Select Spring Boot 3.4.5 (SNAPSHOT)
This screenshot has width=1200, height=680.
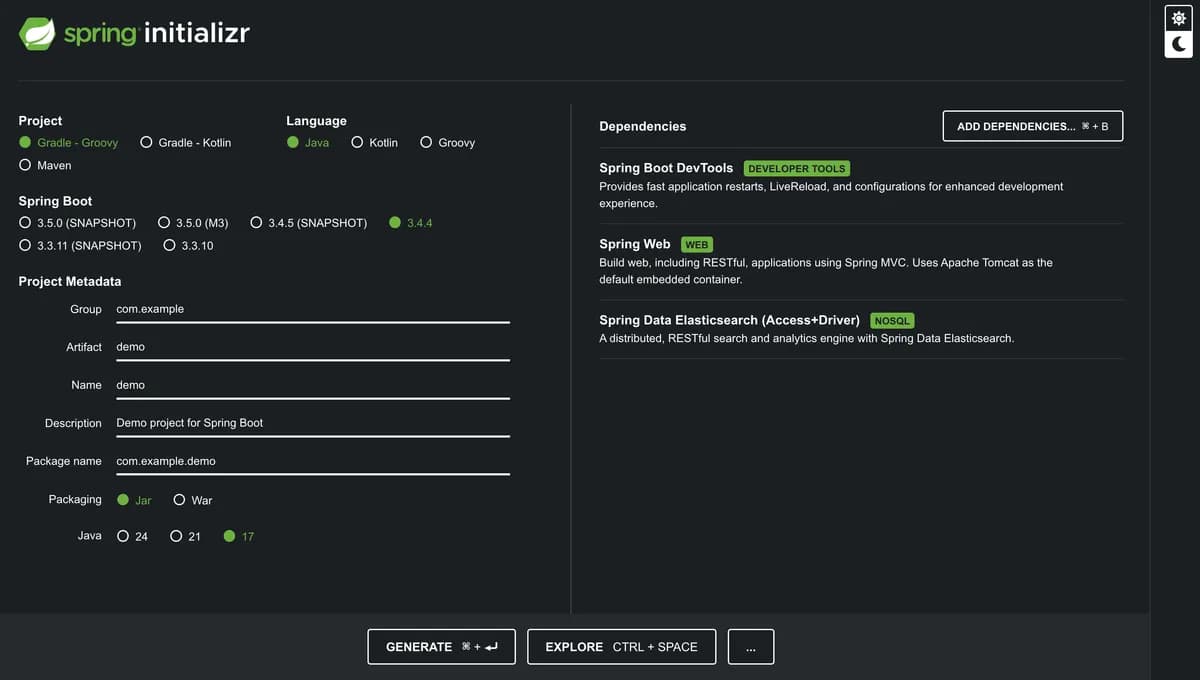pyautogui.click(x=309, y=223)
